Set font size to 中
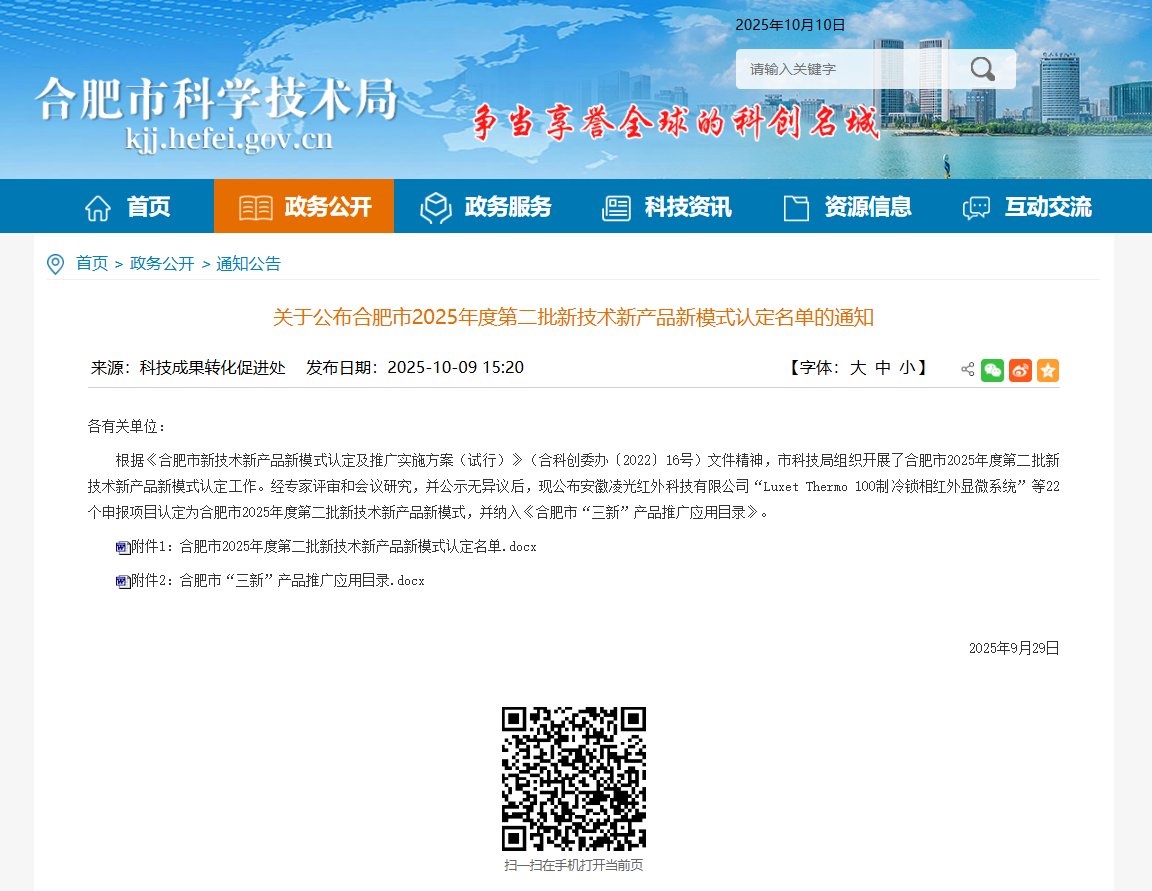The height and width of the screenshot is (891, 1152). [x=882, y=368]
